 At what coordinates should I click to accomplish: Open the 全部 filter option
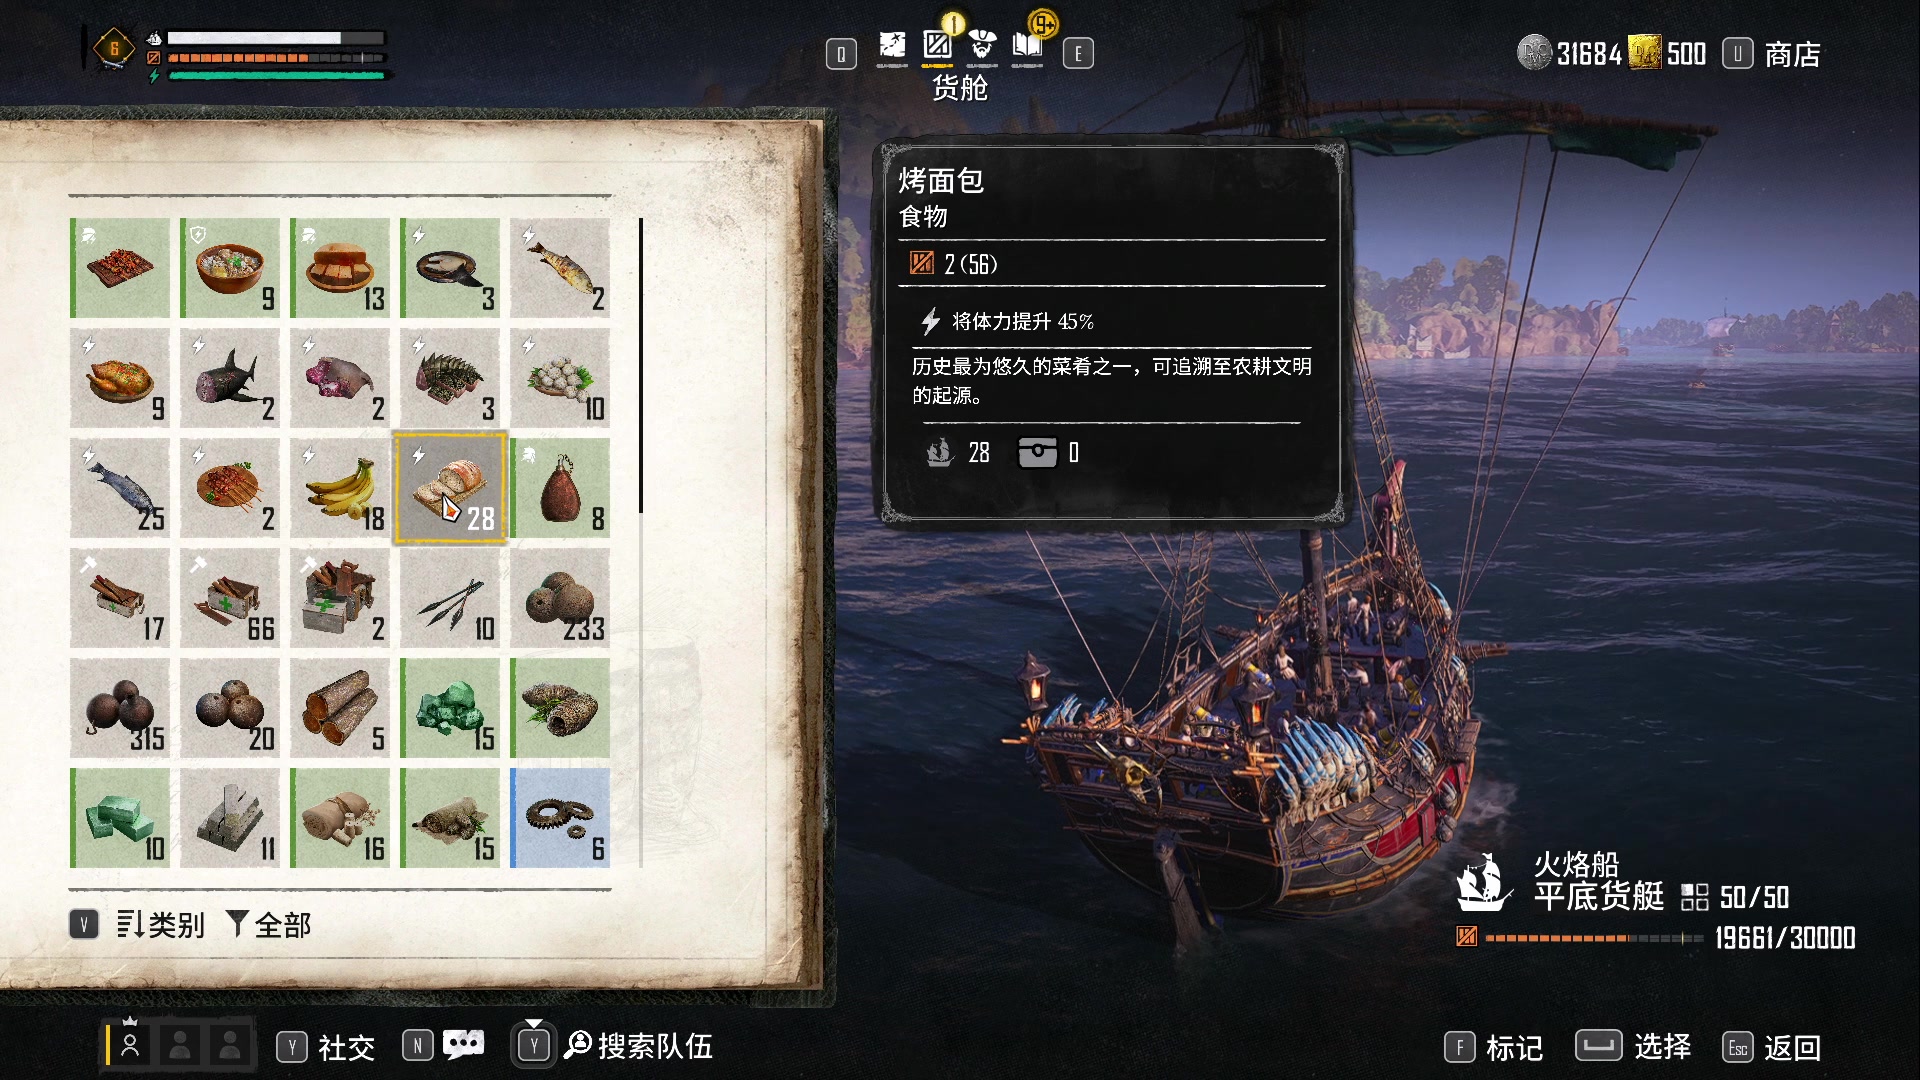(269, 925)
